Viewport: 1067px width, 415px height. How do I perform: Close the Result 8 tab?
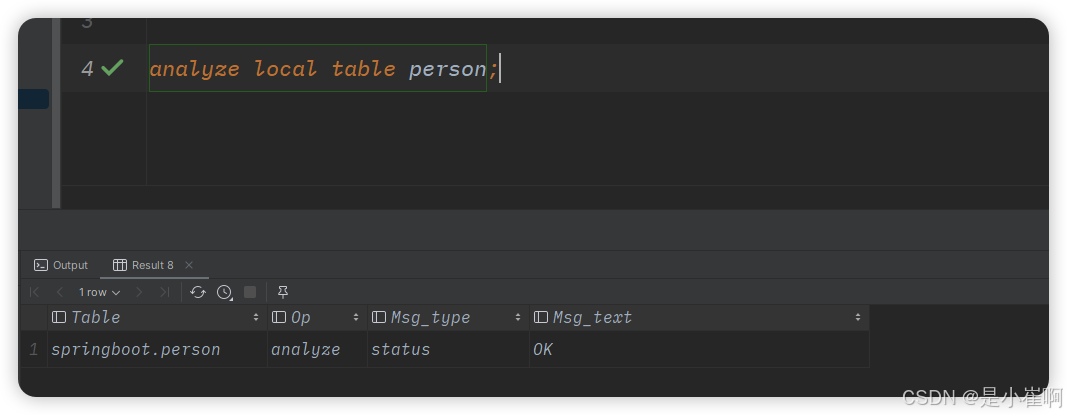(189, 265)
